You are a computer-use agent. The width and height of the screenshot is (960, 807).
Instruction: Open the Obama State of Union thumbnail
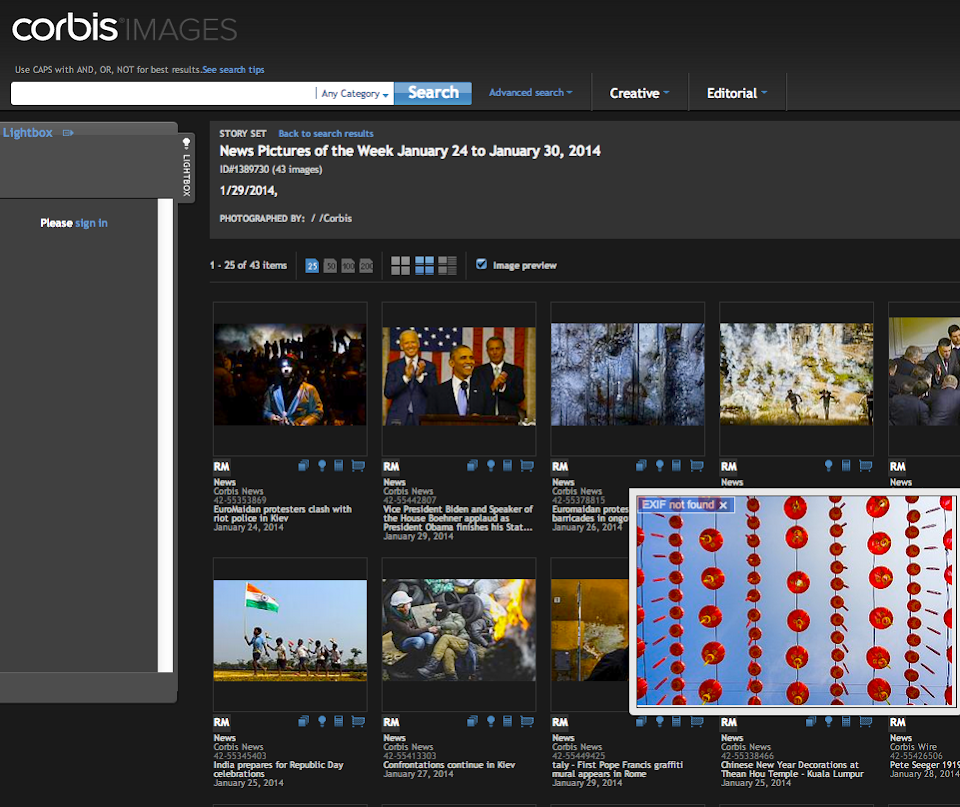click(459, 376)
